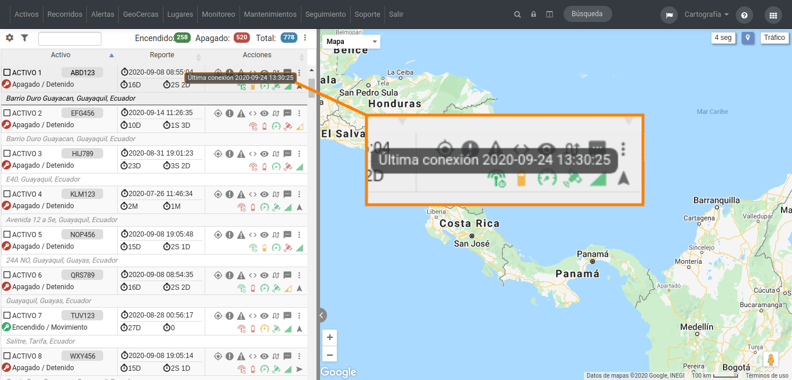
Task: Click the 4 seg refresh button
Action: [x=723, y=38]
